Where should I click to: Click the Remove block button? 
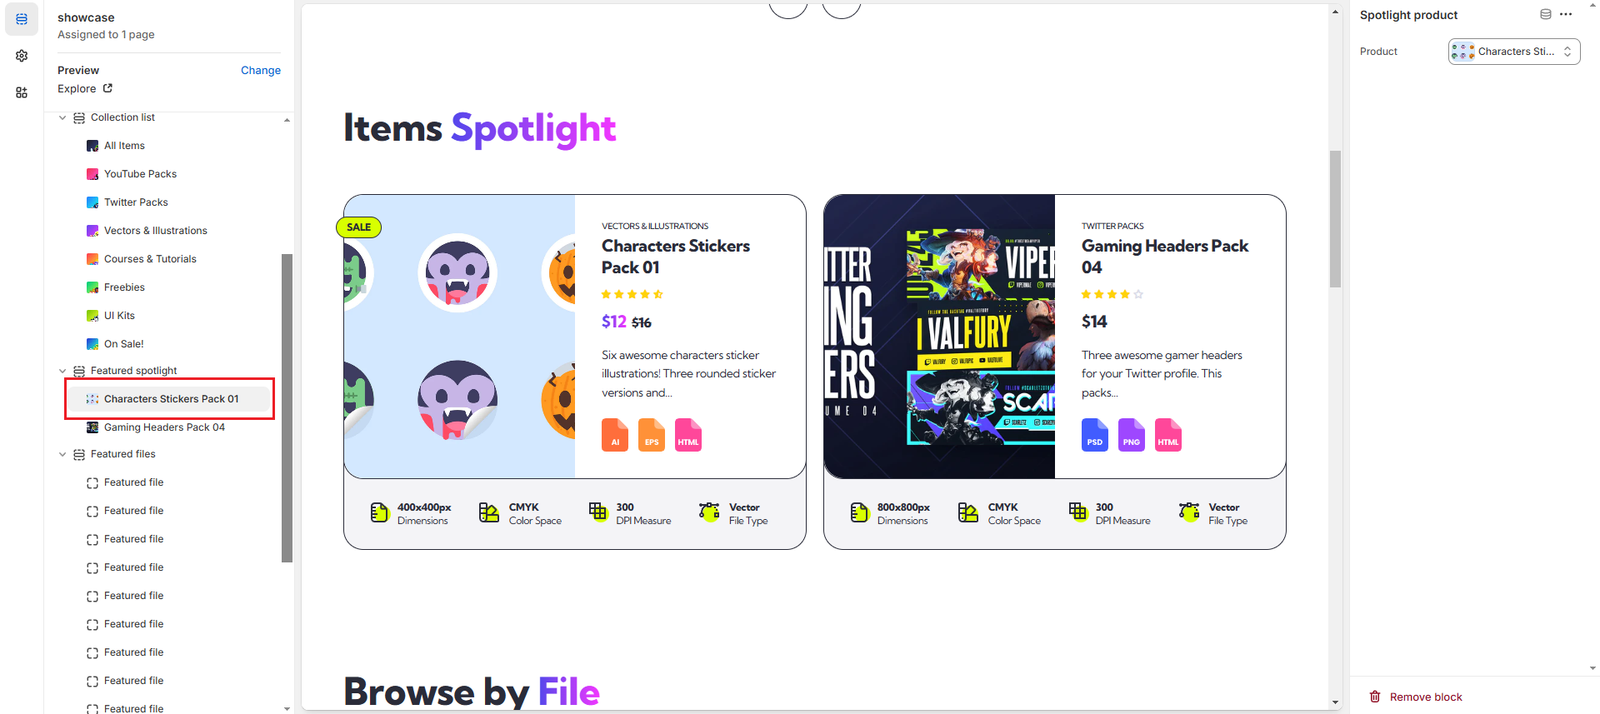tap(1416, 697)
